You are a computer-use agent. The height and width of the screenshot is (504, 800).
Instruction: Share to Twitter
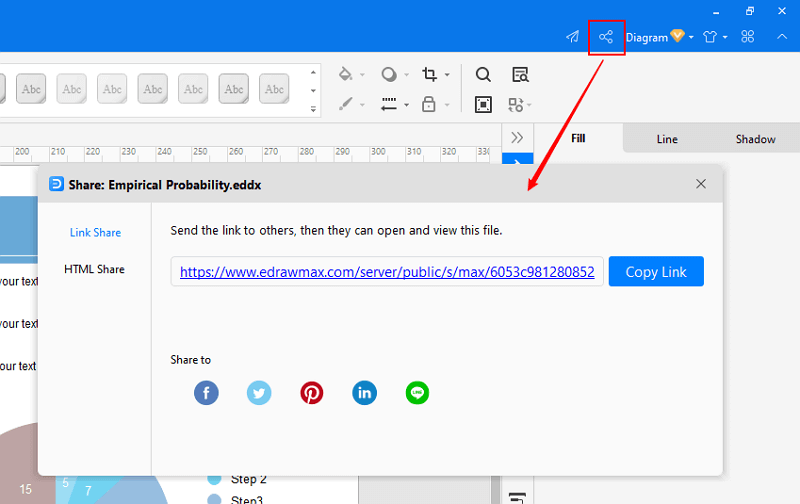coord(259,393)
